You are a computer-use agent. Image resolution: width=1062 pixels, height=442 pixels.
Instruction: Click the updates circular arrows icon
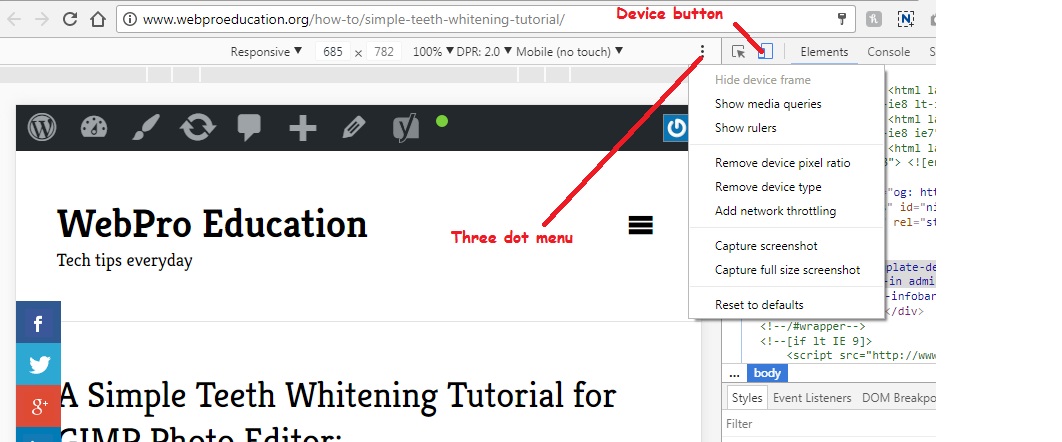198,127
